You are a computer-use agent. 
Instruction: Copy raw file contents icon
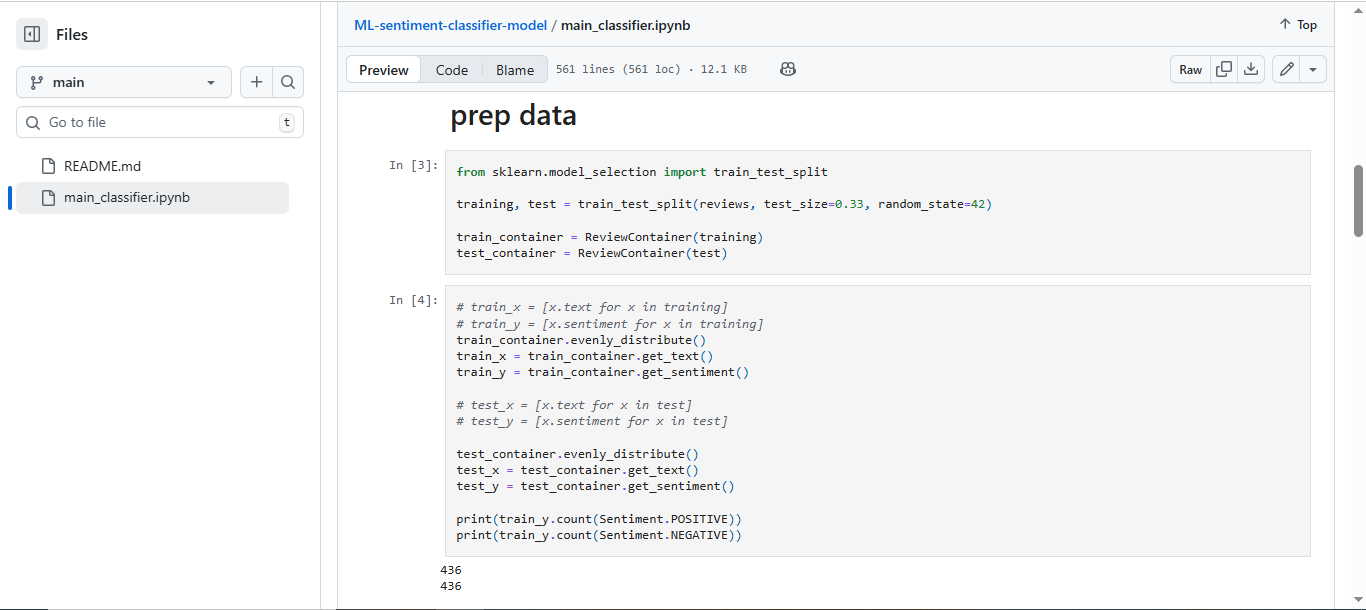[x=1223, y=69]
